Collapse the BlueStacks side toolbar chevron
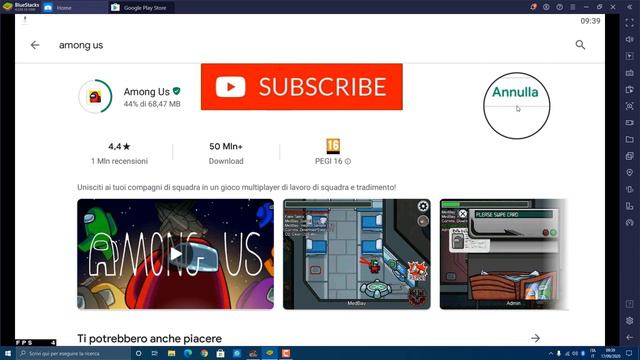This screenshot has height=360, width=640. coord(629,7)
